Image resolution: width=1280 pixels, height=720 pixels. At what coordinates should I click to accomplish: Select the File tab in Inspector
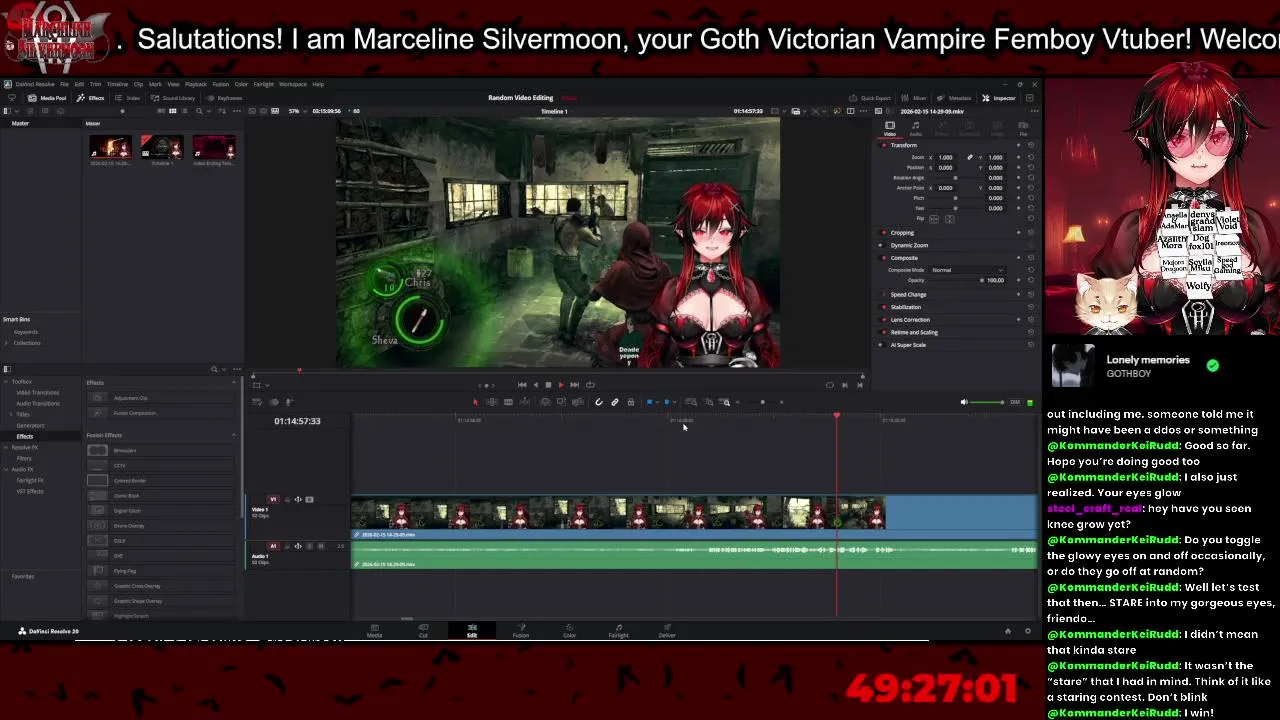point(1023,128)
